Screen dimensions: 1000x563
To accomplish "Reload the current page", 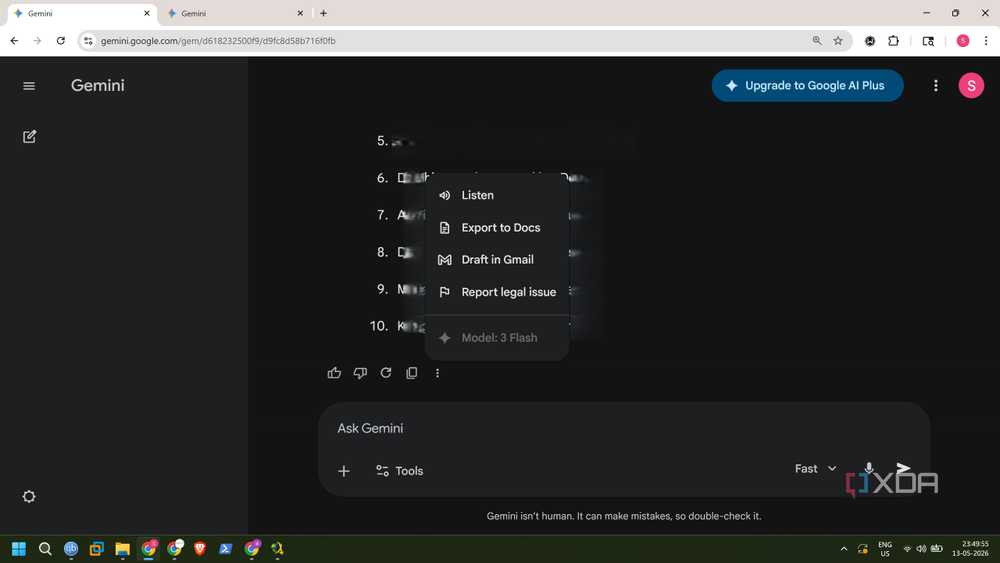I will (x=61, y=41).
